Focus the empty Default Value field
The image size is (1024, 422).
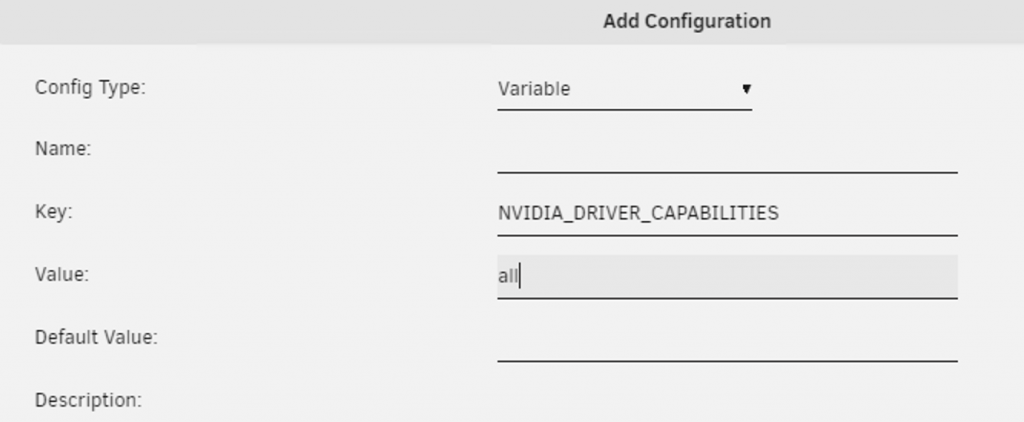coord(726,339)
